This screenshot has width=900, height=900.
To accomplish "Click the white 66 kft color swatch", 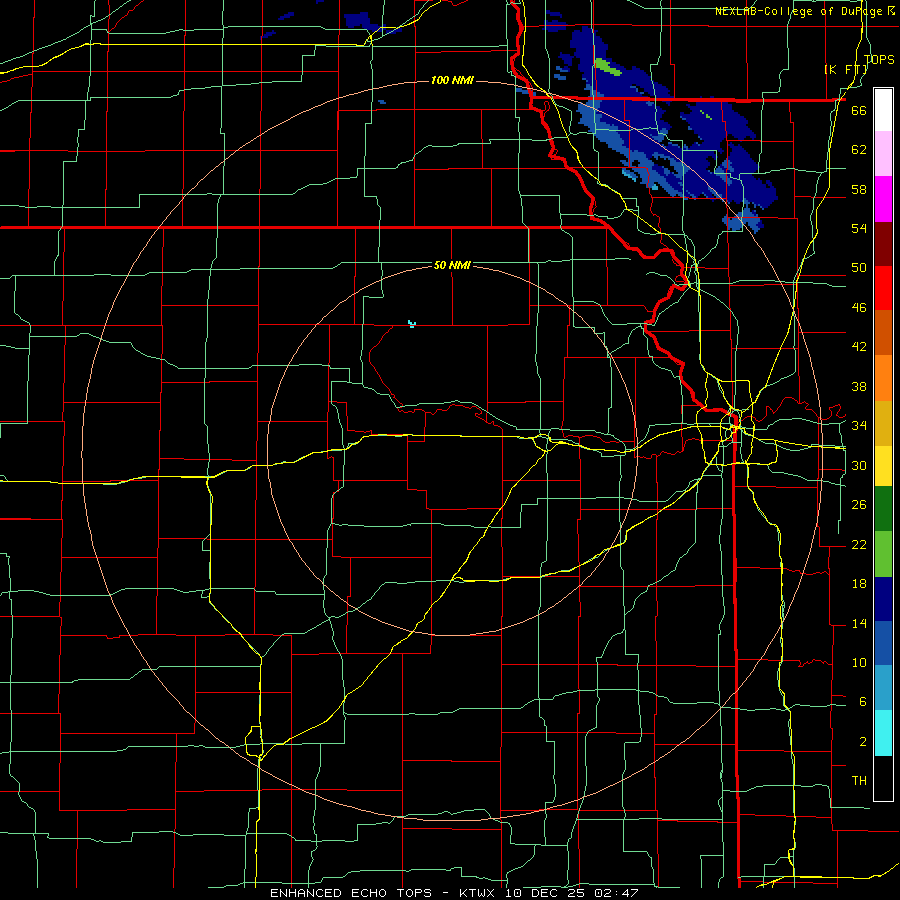I will (x=883, y=110).
